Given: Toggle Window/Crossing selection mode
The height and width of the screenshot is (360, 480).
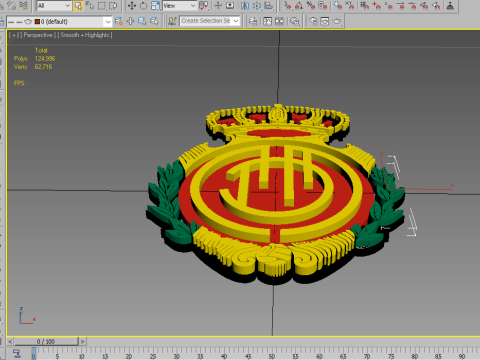Looking at the screenshot, I should [x=113, y=6].
